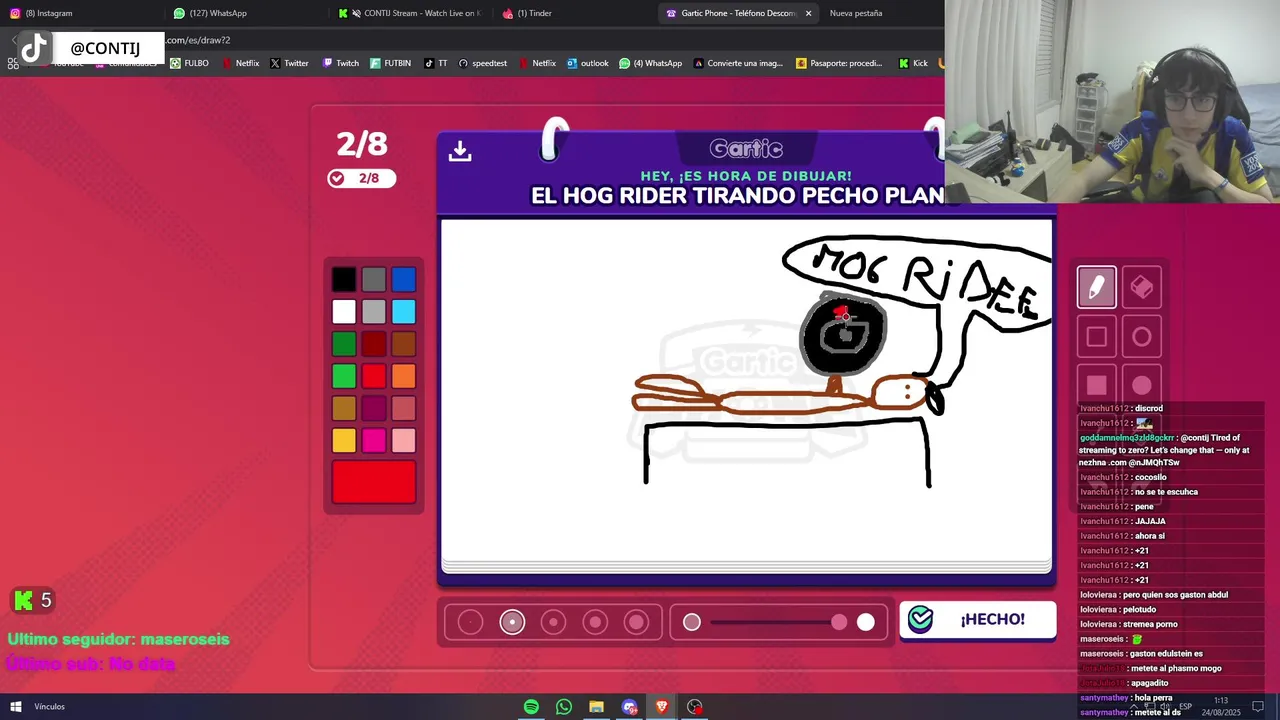Choose the second brush size
Image resolution: width=1280 pixels, height=720 pixels.
(512, 622)
